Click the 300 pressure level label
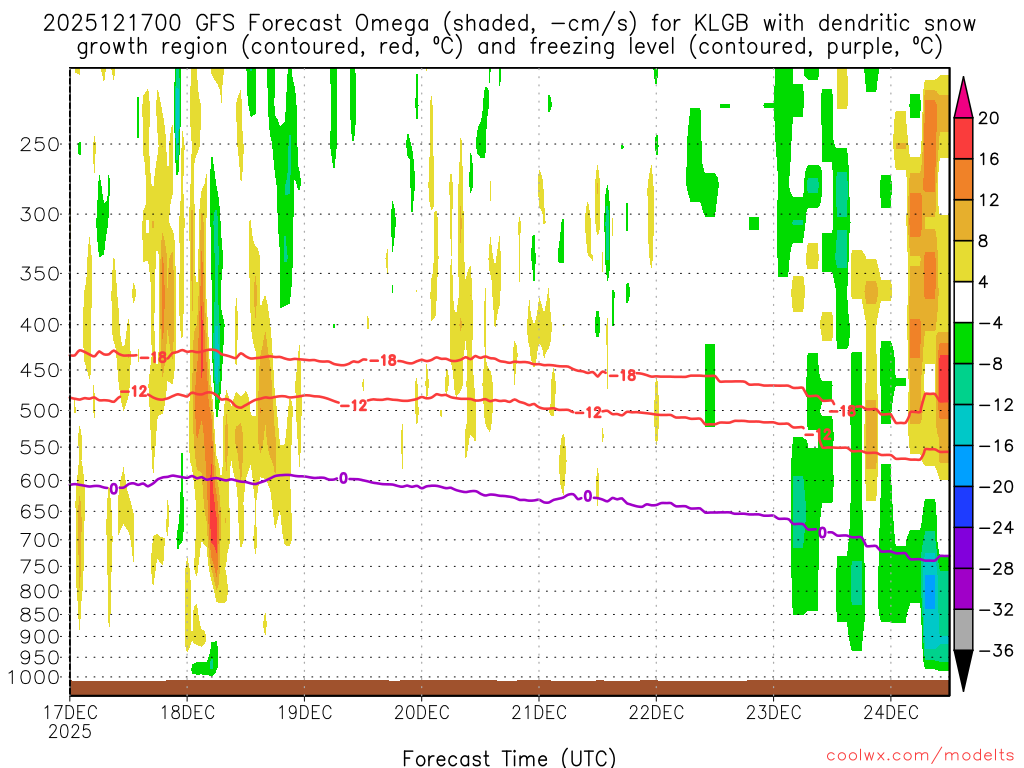 40,214
